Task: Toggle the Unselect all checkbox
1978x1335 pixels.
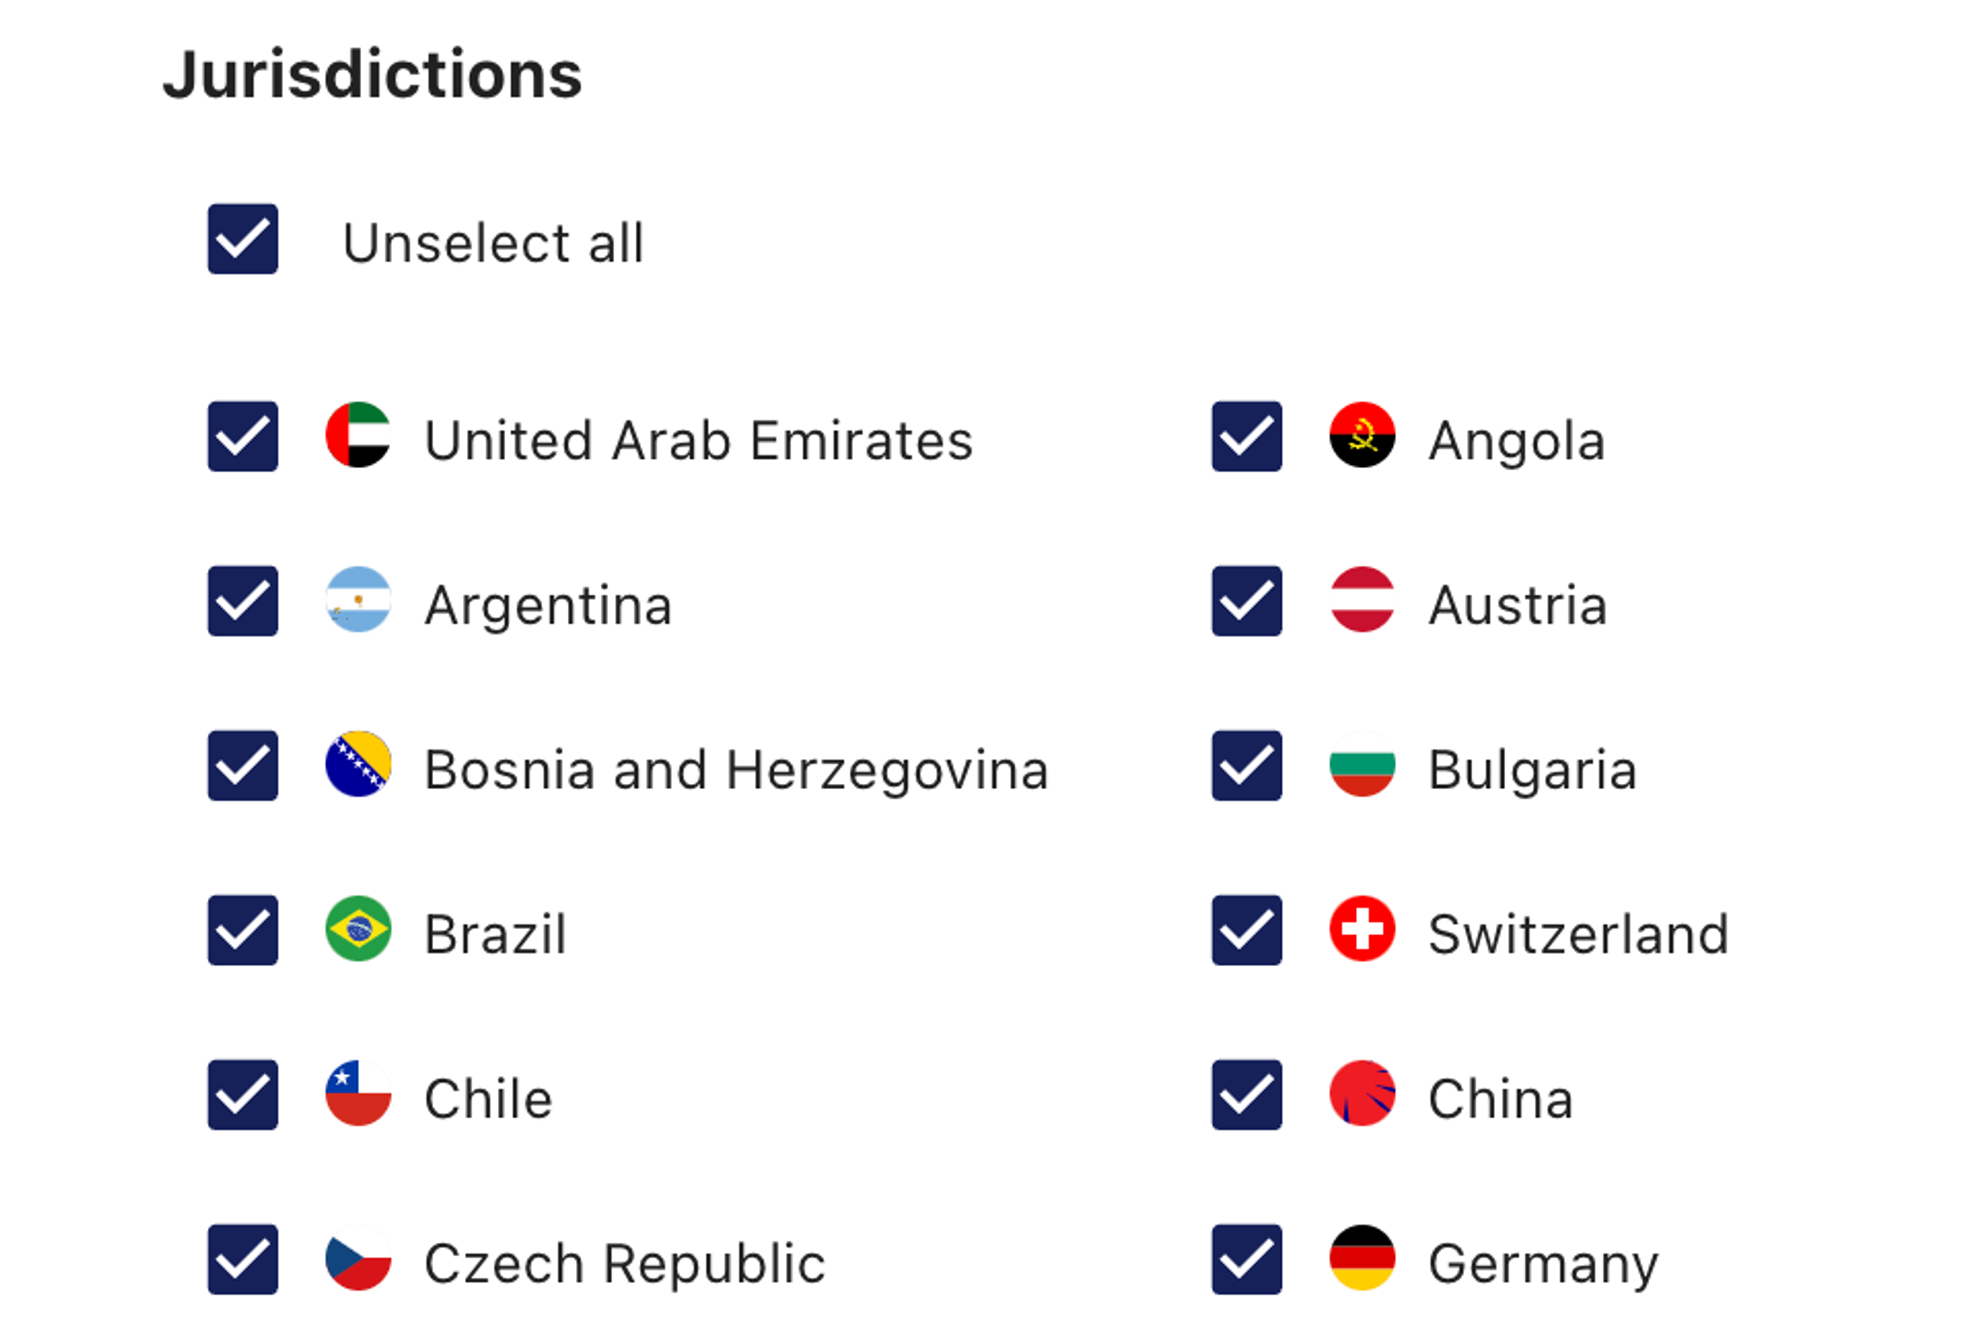Action: [243, 239]
